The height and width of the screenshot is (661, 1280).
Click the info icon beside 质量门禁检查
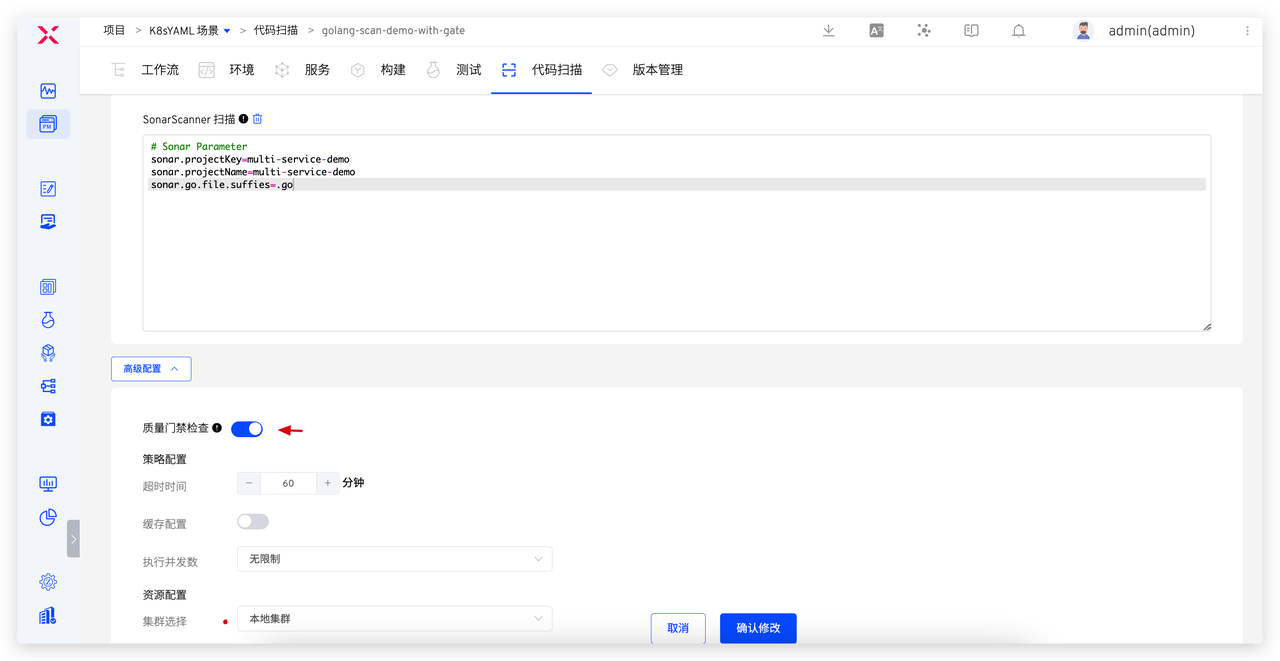point(217,428)
